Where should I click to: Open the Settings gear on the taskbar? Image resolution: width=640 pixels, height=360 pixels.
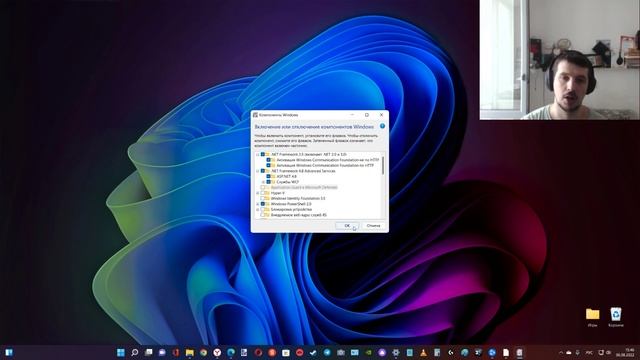click(x=396, y=352)
